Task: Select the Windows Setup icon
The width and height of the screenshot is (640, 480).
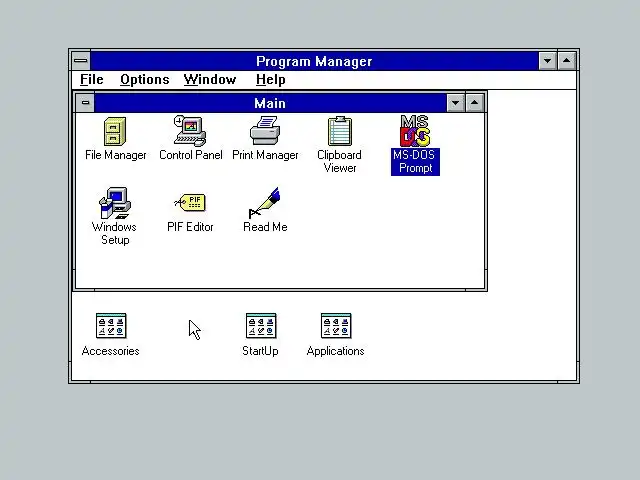Action: [115, 203]
